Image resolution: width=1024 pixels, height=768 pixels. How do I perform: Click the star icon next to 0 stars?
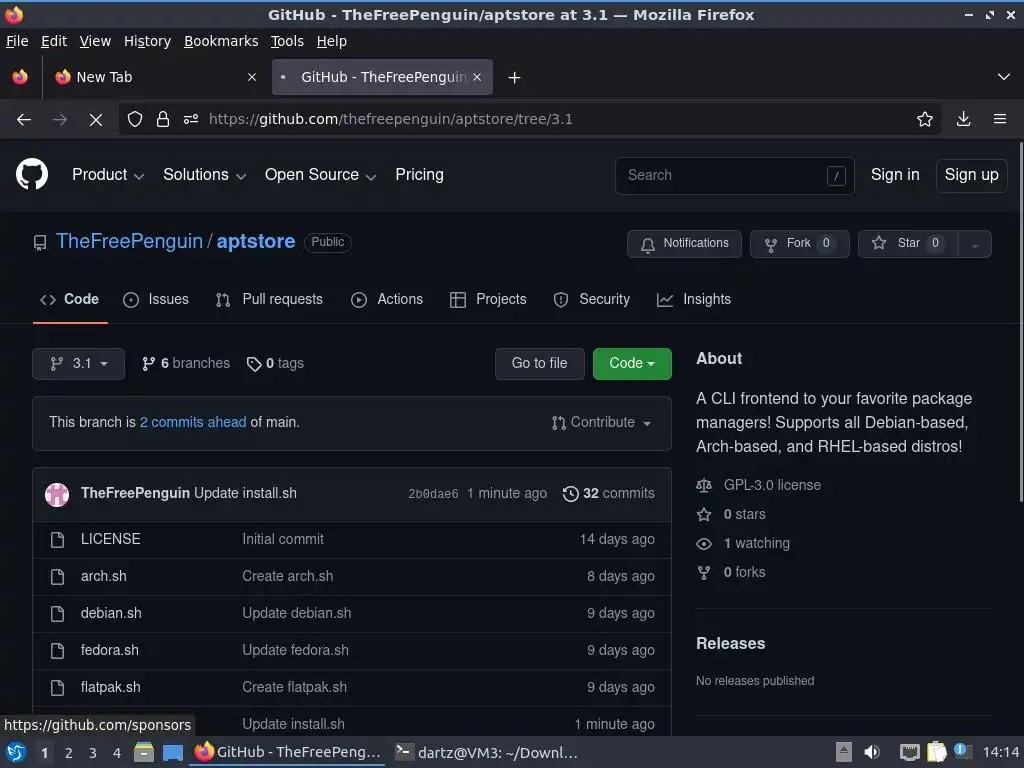703,515
